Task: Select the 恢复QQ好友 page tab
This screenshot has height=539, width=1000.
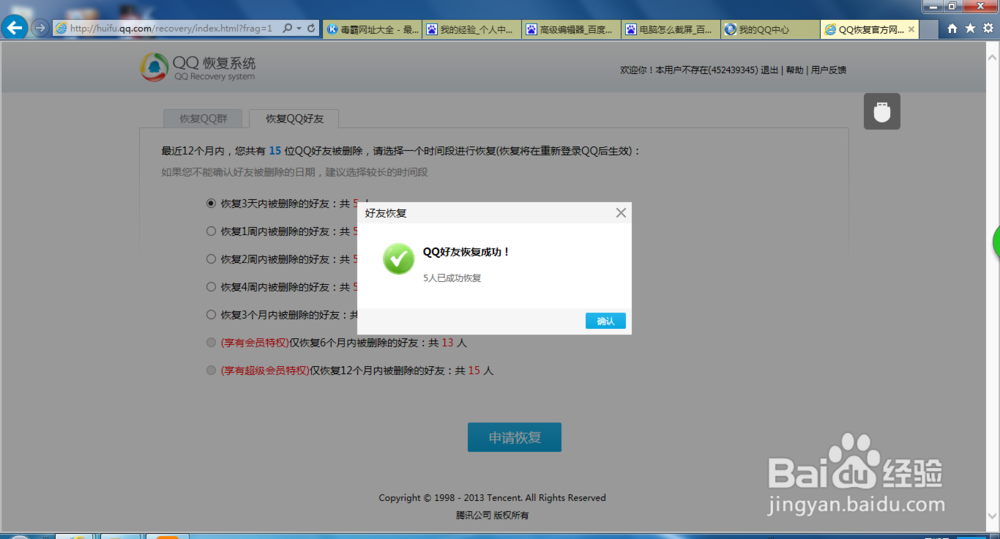Action: [x=294, y=119]
